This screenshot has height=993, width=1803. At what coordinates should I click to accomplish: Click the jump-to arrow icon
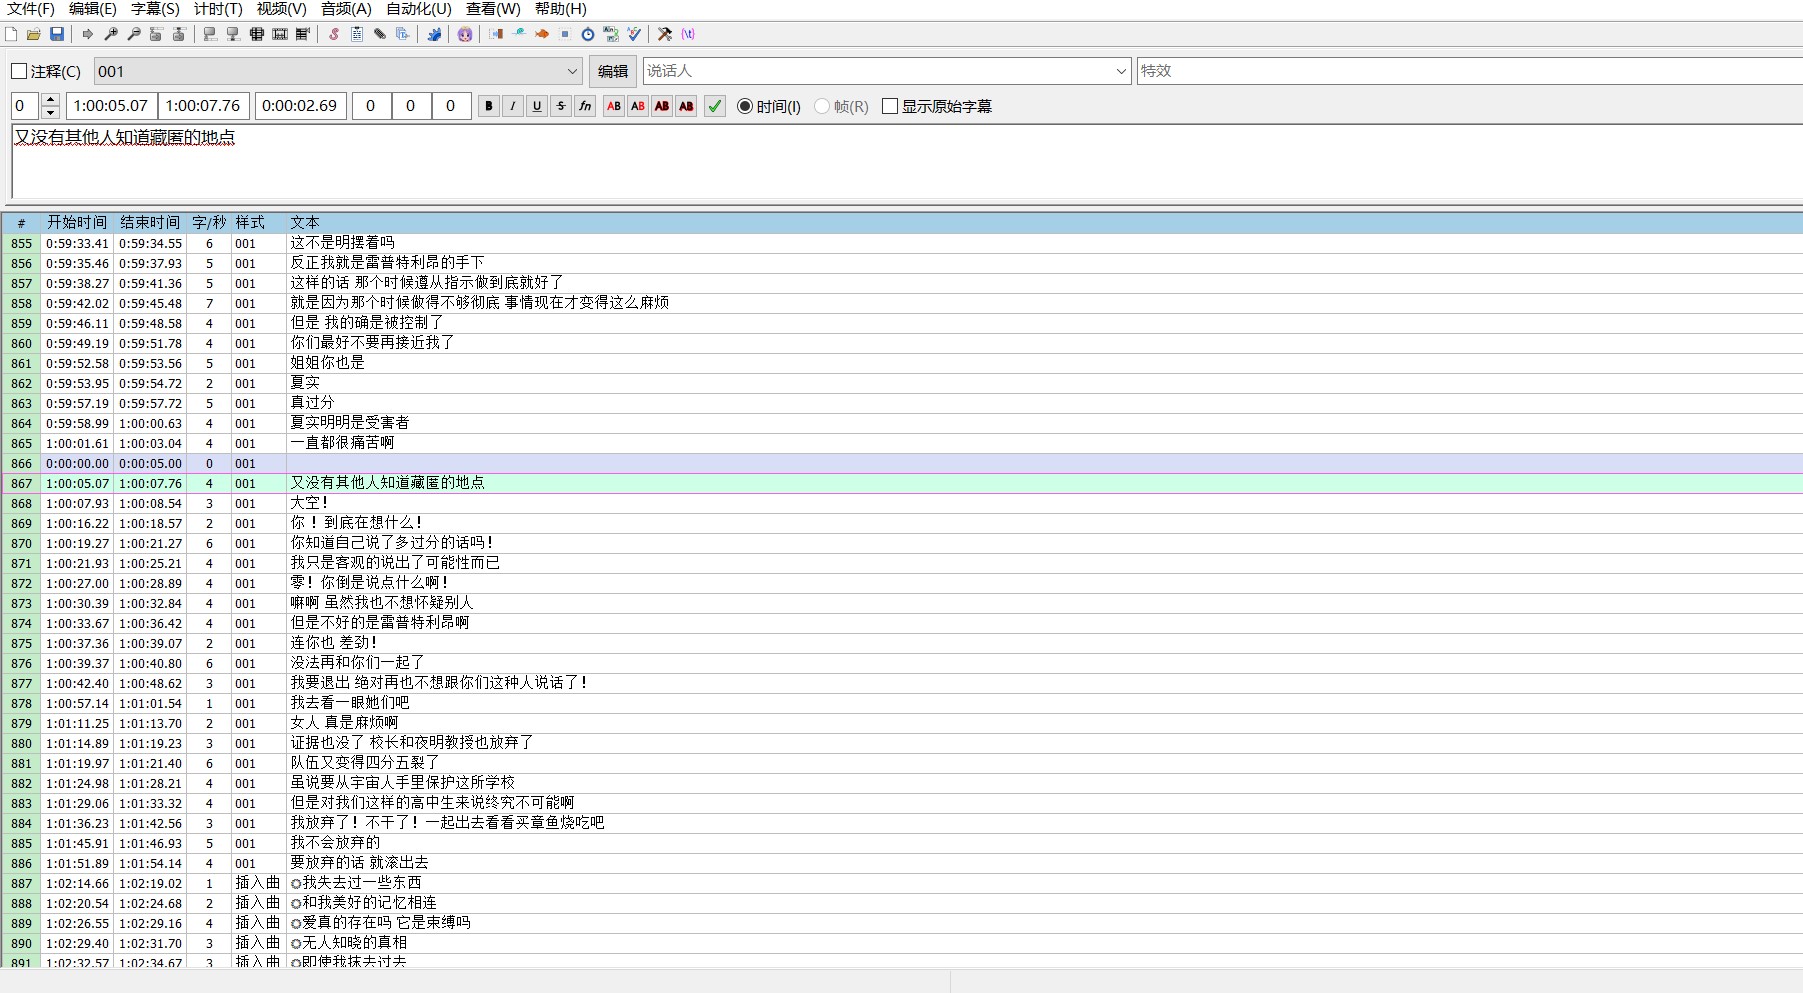88,34
